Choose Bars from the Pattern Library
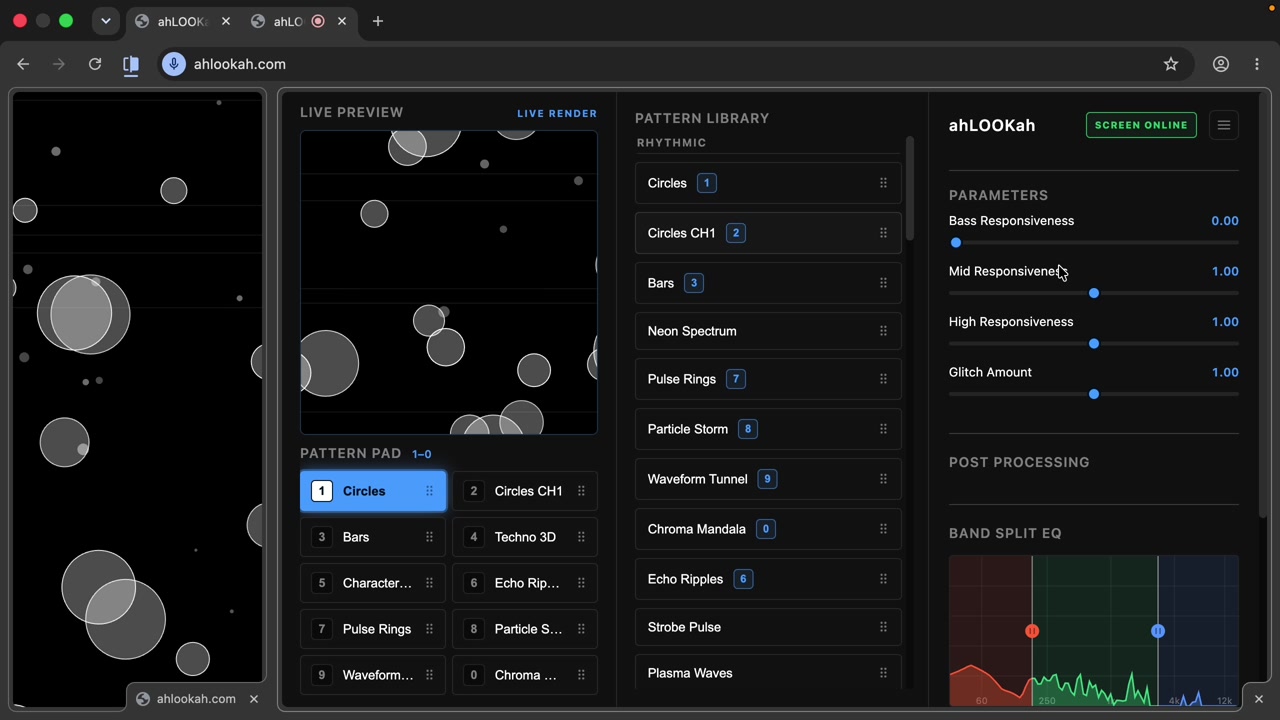Image resolution: width=1280 pixels, height=720 pixels. point(768,283)
